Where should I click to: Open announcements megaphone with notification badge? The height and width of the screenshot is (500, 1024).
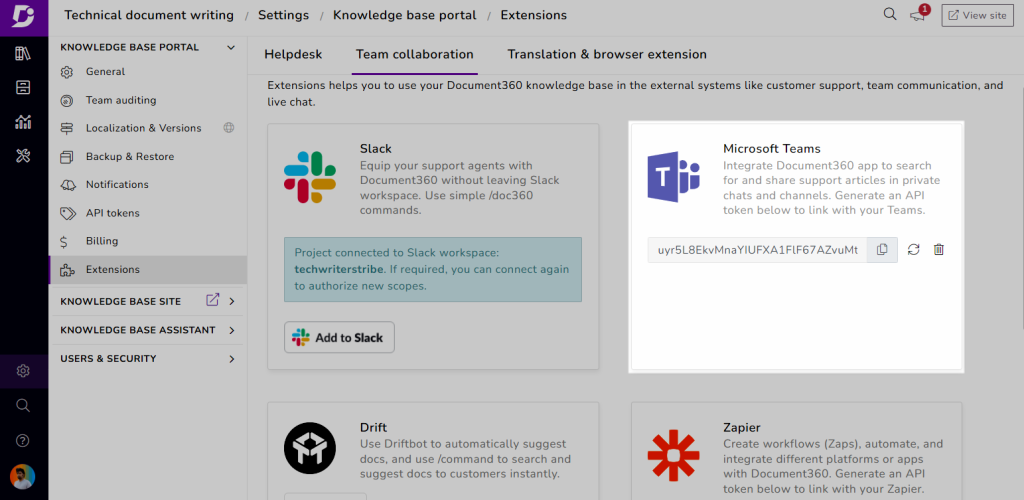click(919, 14)
